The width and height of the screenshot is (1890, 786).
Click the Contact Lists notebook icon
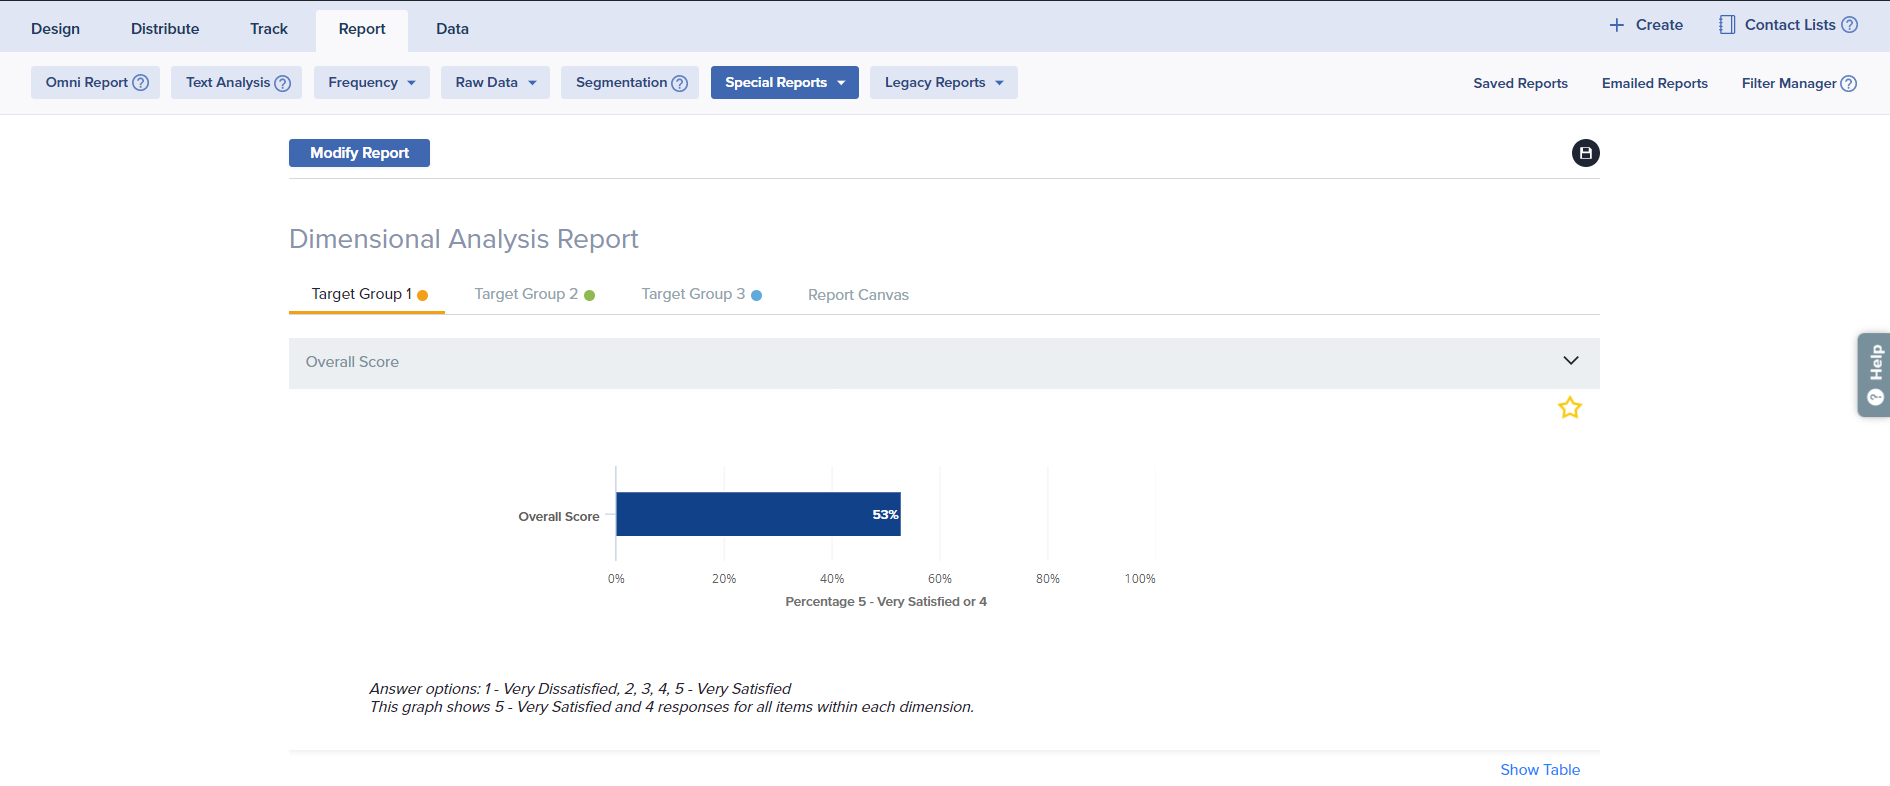pyautogui.click(x=1727, y=25)
